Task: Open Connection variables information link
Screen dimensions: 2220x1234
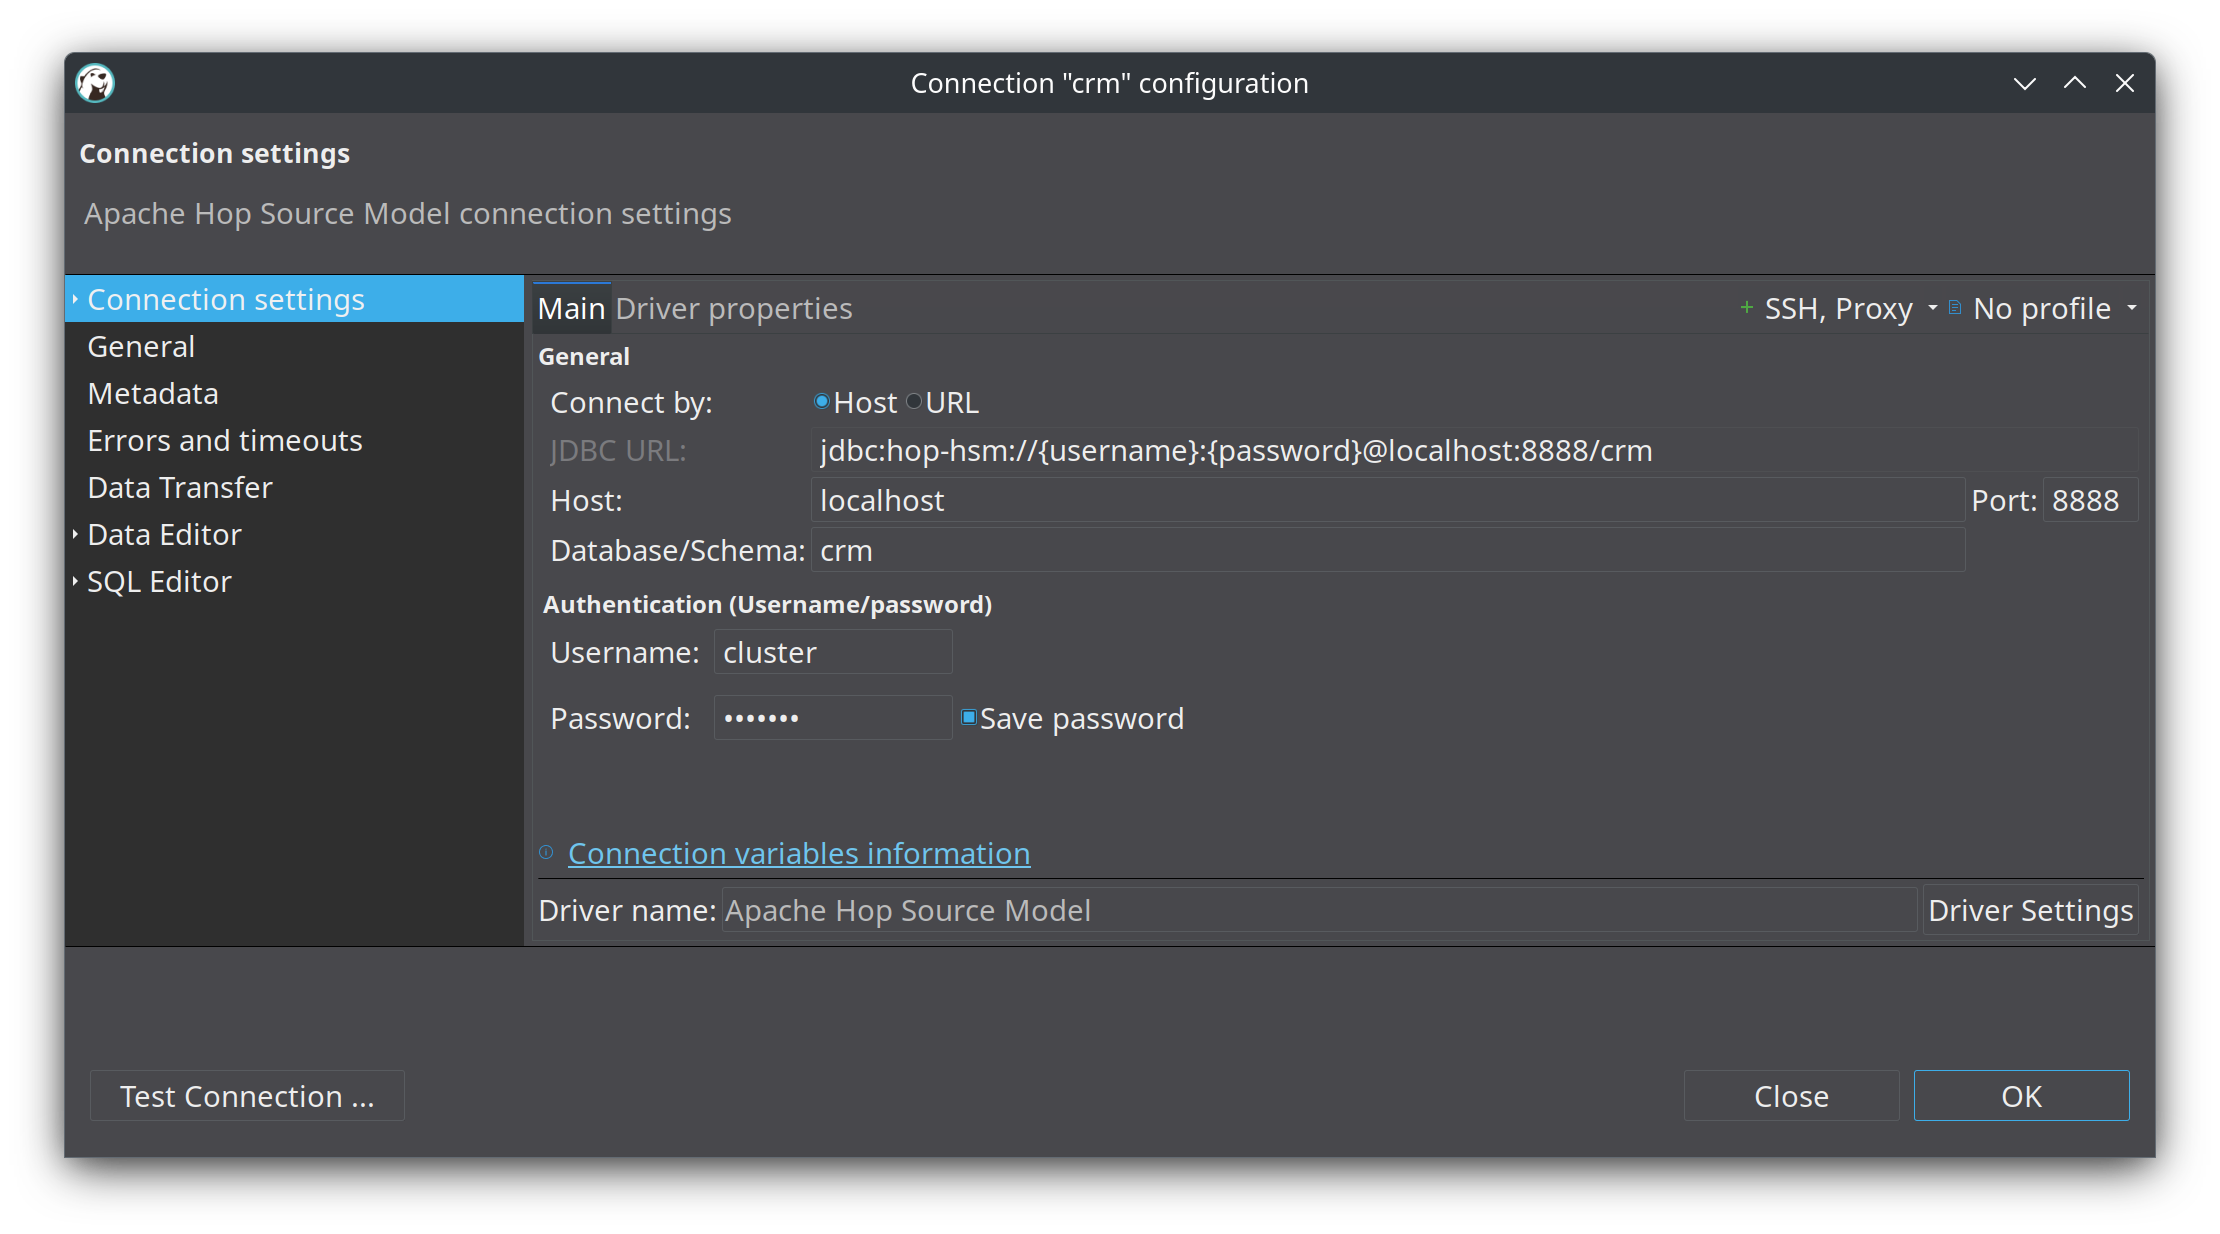Action: pyautogui.click(x=799, y=854)
